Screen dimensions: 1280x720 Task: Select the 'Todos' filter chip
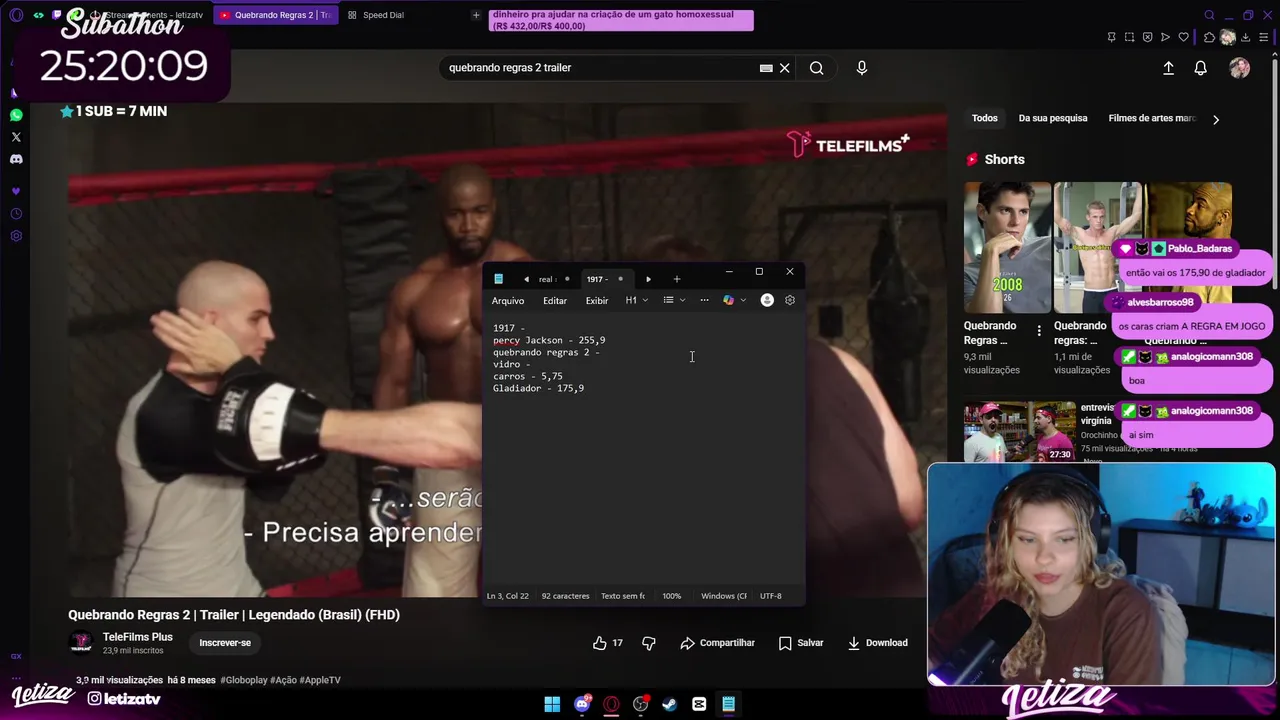coord(985,118)
